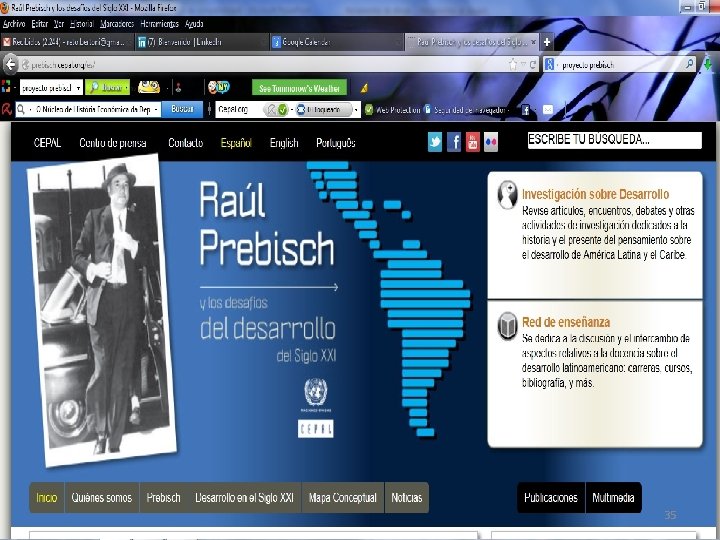Open the Noticias page
The image size is (720, 540).
click(x=407, y=498)
